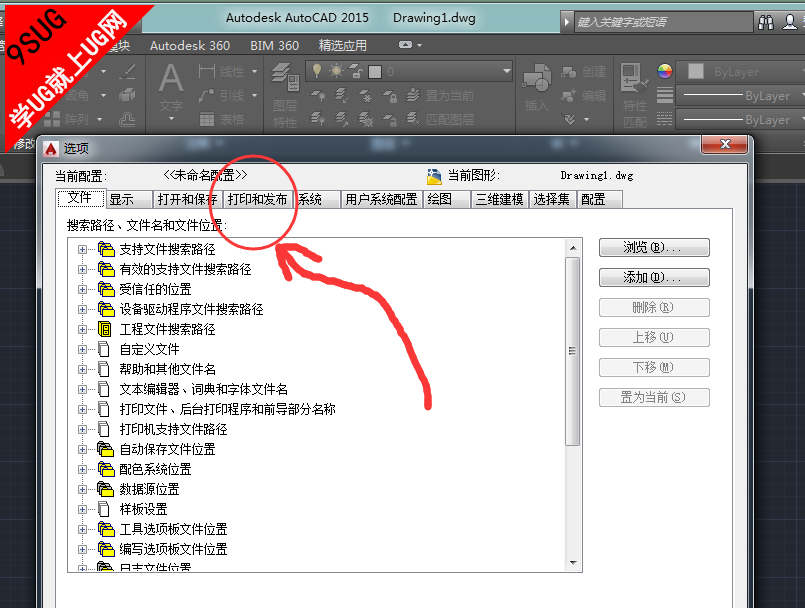Viewport: 805px width, 608px height.
Task: Expand the 有效的支持文件搜索路径 node
Action: tap(82, 270)
